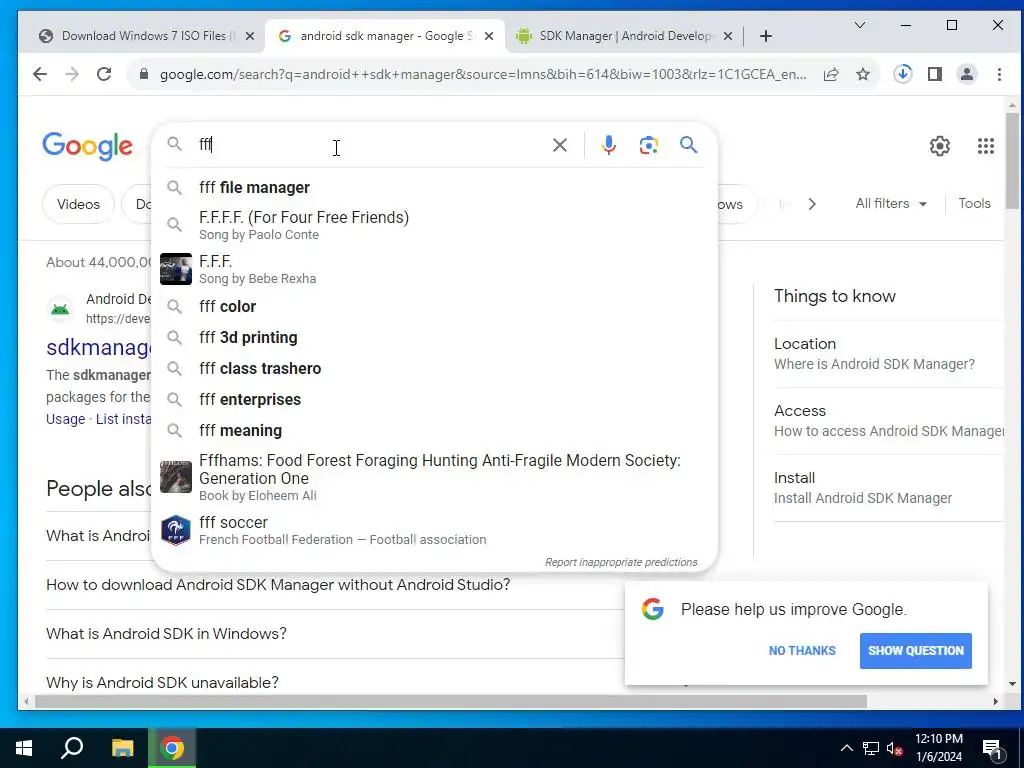Click NO THANKS on Google prompt
The height and width of the screenshot is (768, 1024).
pyautogui.click(x=802, y=650)
